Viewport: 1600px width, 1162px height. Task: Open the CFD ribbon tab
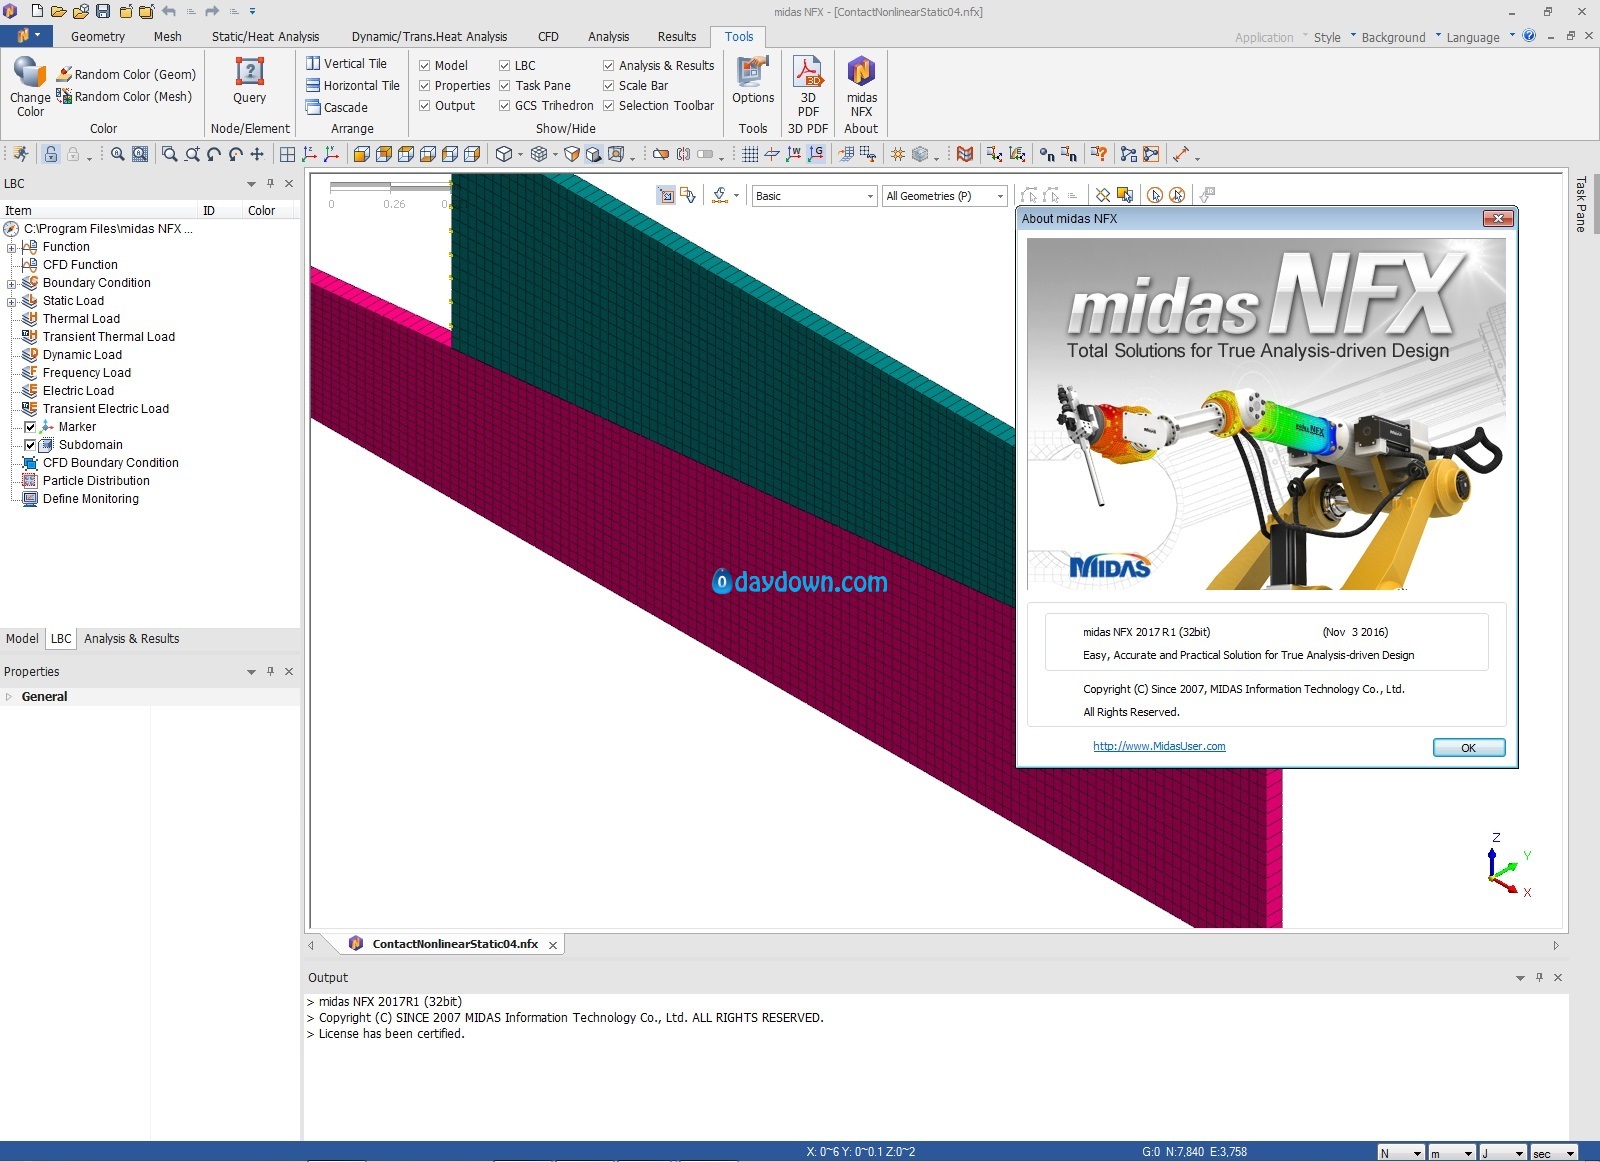point(548,36)
